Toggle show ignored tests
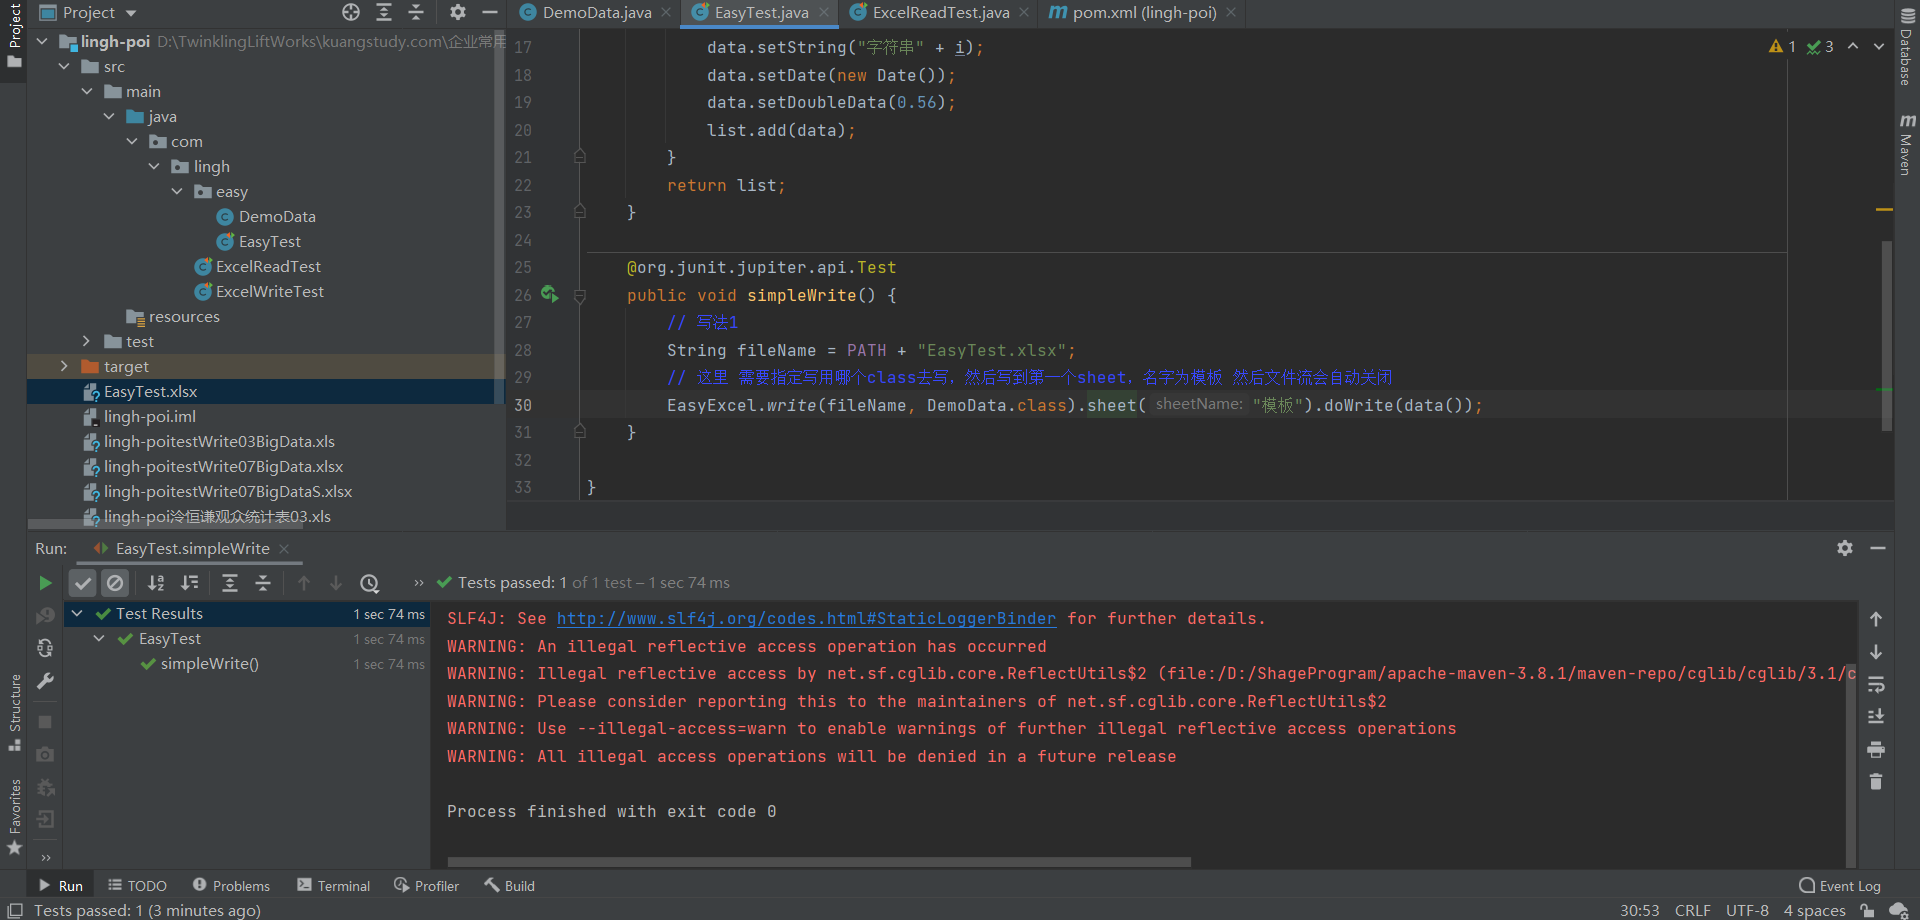 point(115,583)
